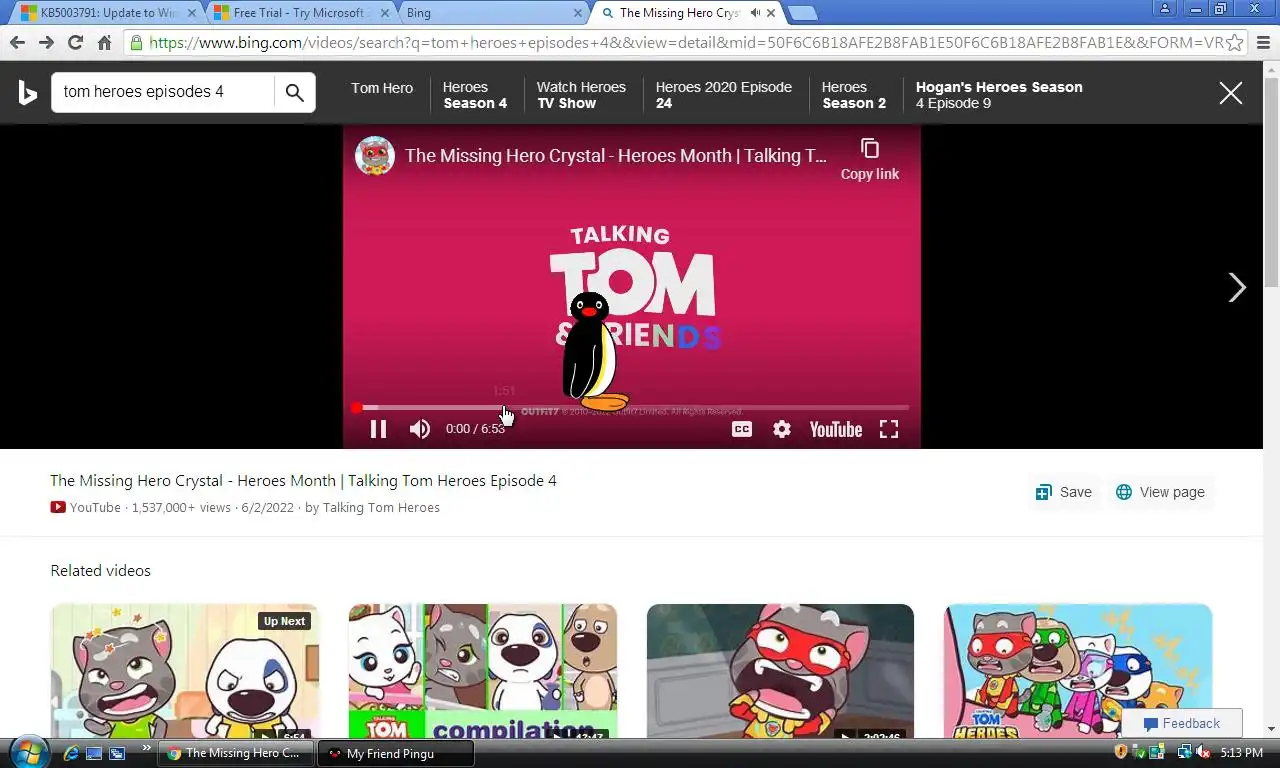Click page scrollbar down arrow
Screen dimensions: 1280x768
1271,729
